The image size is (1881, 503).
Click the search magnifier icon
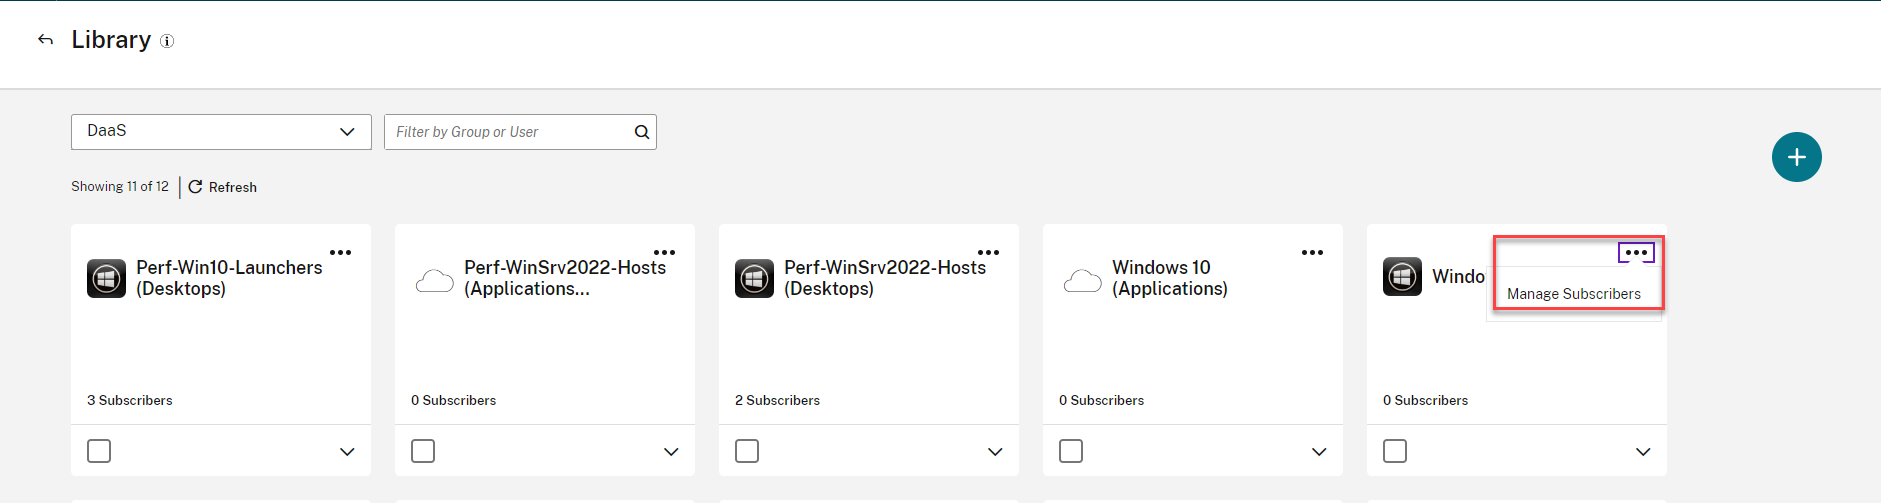click(x=642, y=132)
